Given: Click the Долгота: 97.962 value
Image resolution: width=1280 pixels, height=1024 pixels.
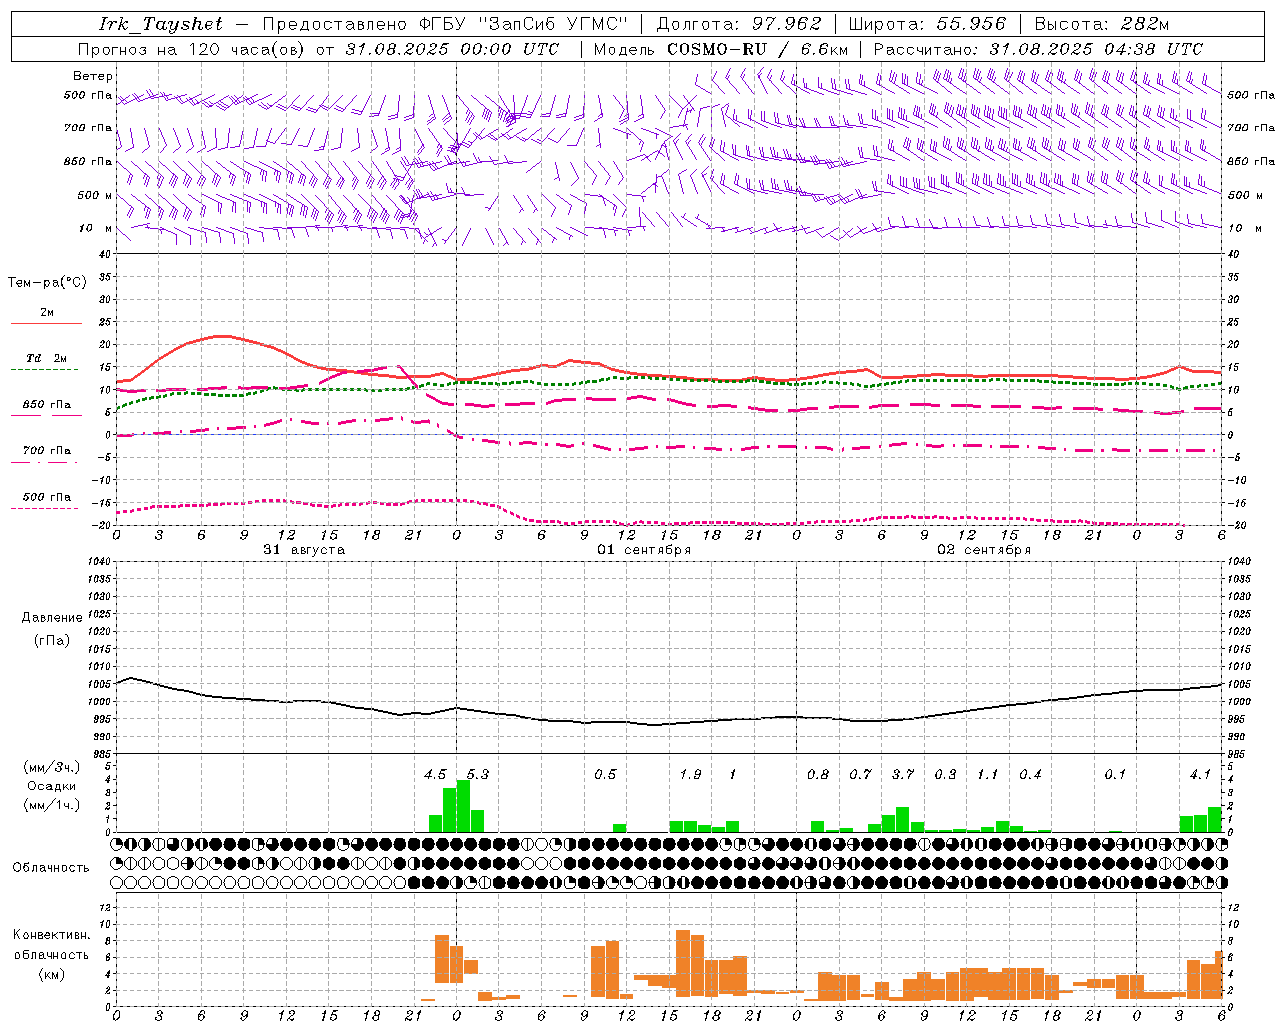Looking at the screenshot, I should tap(739, 24).
